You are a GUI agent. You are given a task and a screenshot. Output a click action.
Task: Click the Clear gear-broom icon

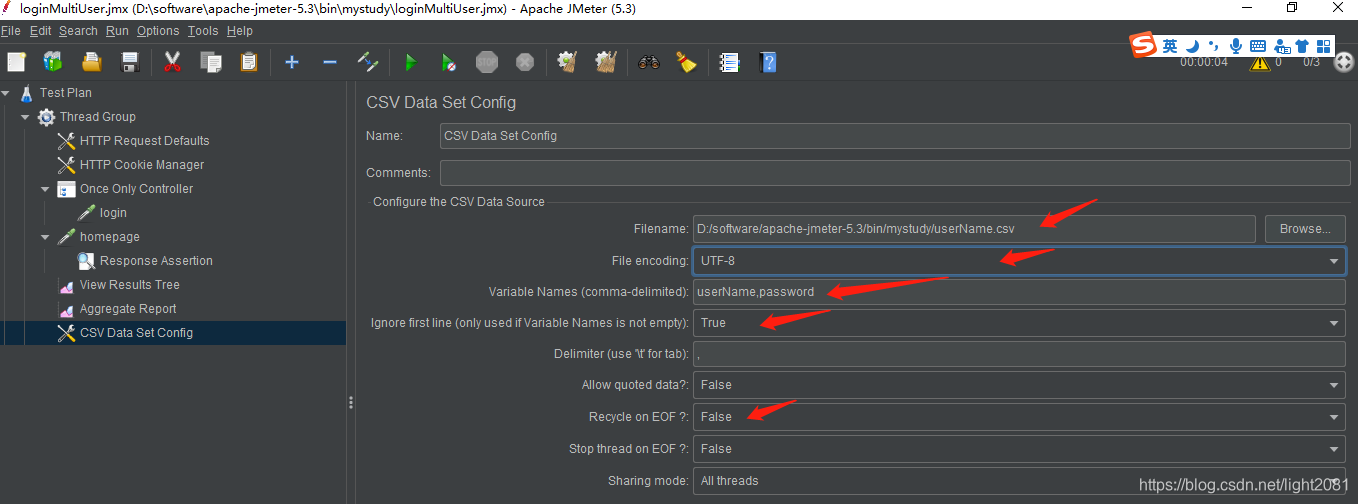(x=568, y=62)
